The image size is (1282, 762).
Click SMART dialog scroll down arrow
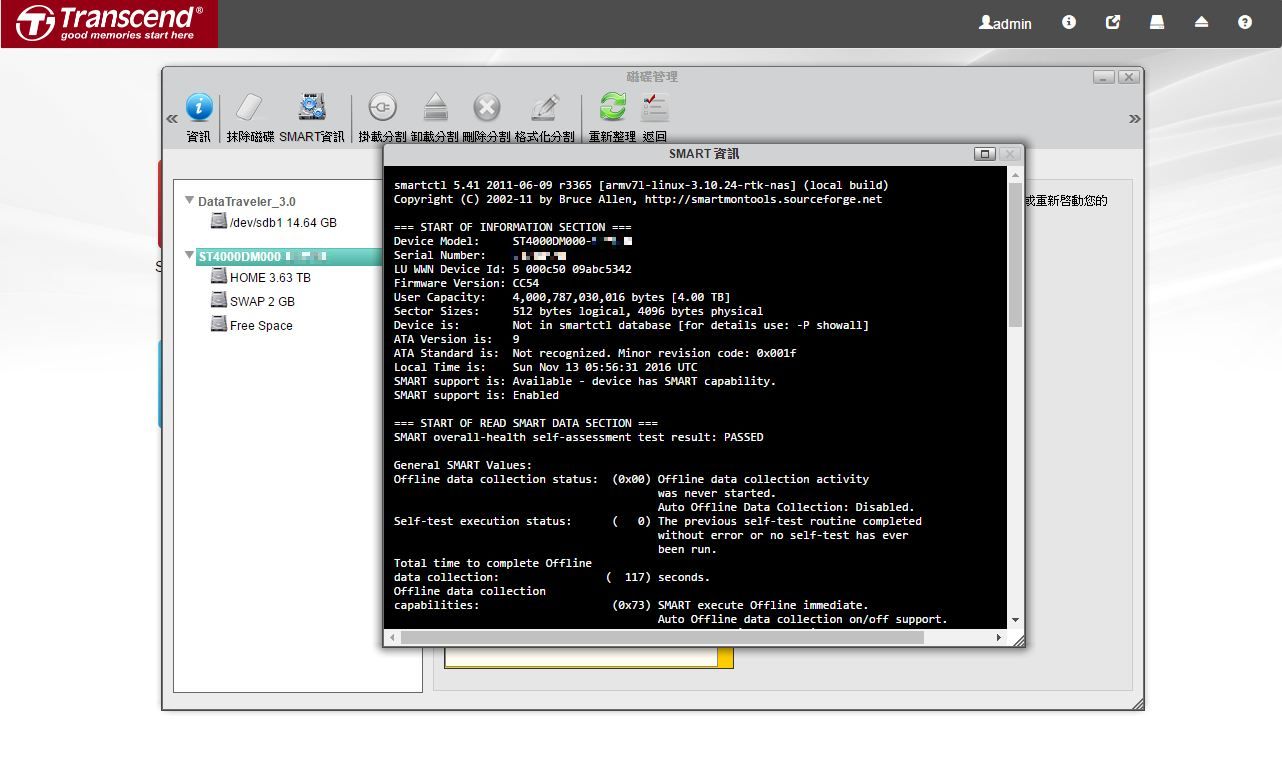[x=1015, y=620]
